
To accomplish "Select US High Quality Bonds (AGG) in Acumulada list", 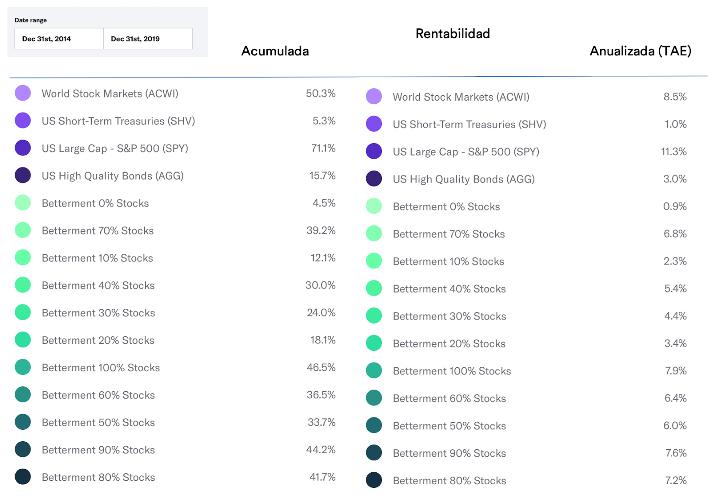I will pyautogui.click(x=112, y=176).
